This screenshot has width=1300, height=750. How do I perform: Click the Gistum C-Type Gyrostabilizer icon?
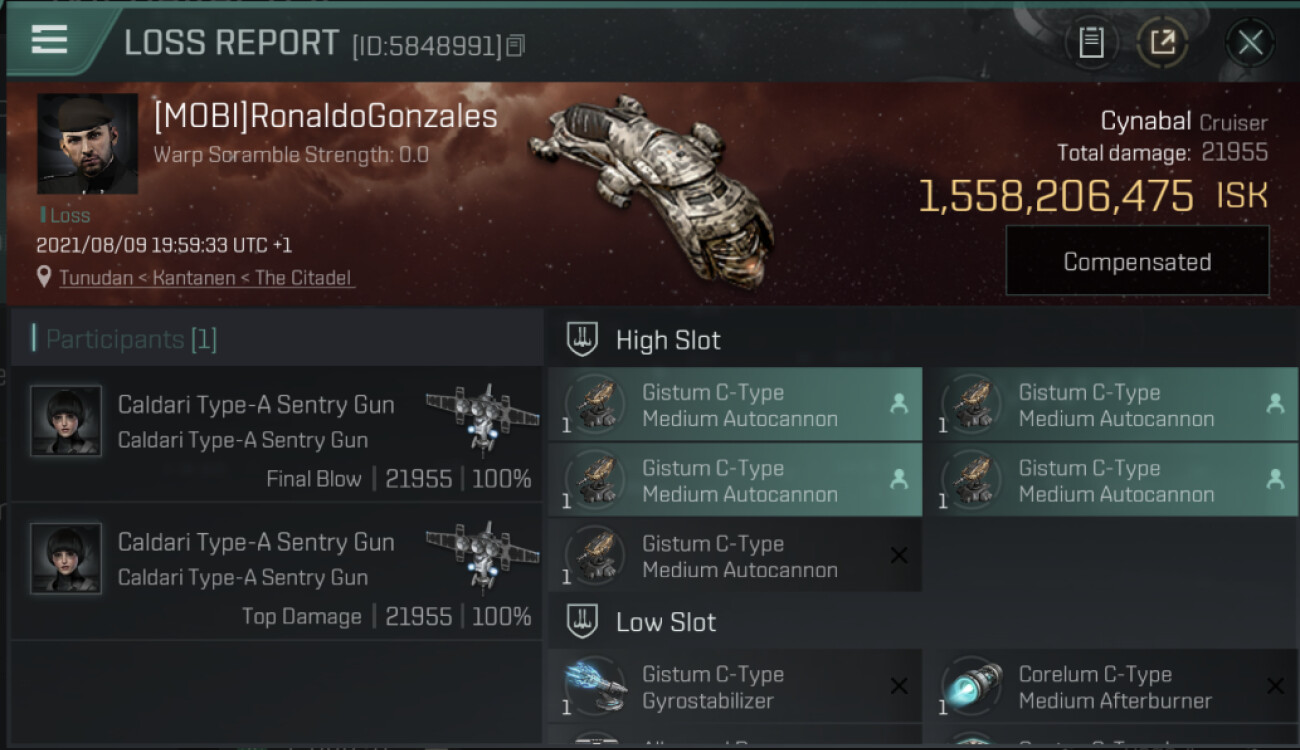(x=595, y=686)
